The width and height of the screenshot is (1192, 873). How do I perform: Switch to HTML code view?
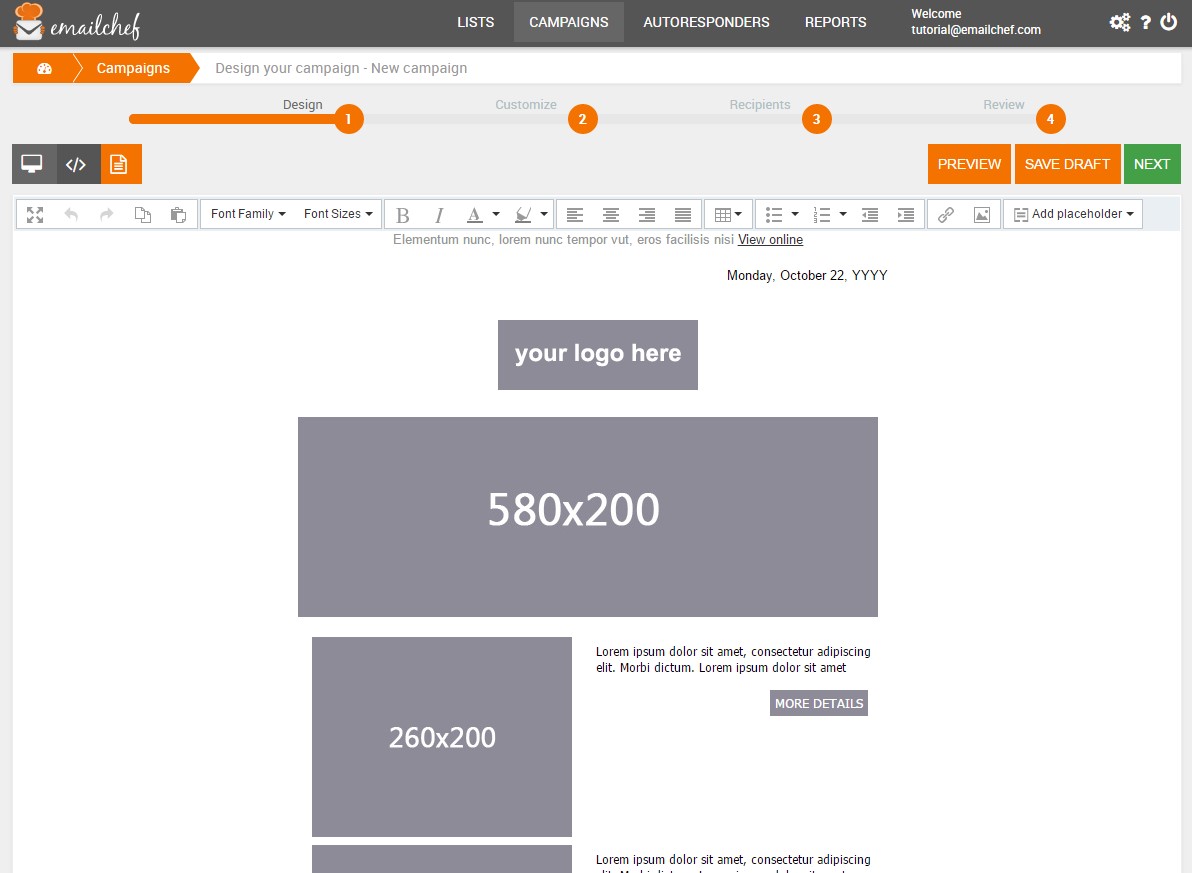coord(78,164)
